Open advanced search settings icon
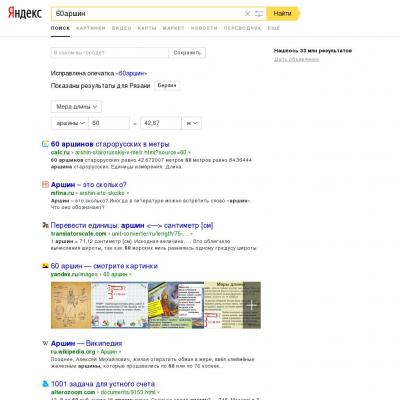Image resolution: width=400 pixels, height=400 pixels. pos(259,14)
